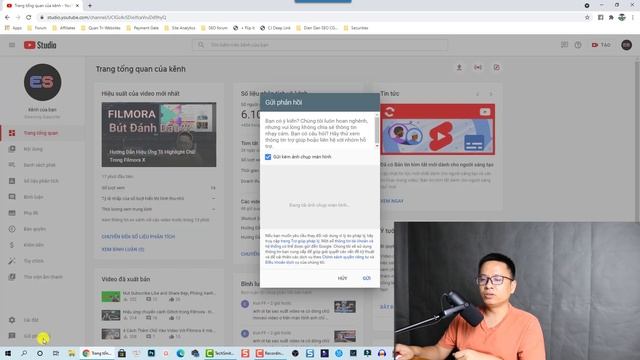Image resolution: width=640 pixels, height=360 pixels.
Task: Open first published video thumbnail
Action: (111, 296)
